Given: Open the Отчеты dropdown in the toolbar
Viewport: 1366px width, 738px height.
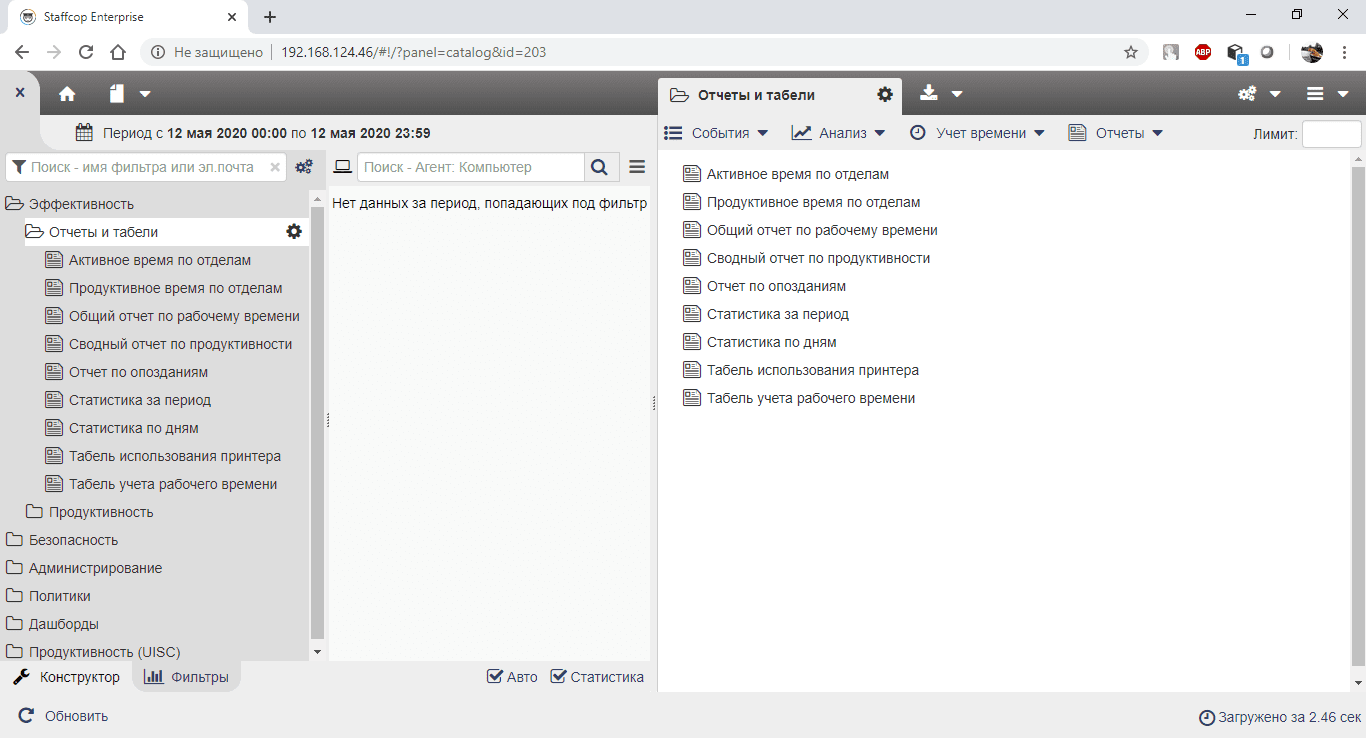Looking at the screenshot, I should [x=1116, y=133].
